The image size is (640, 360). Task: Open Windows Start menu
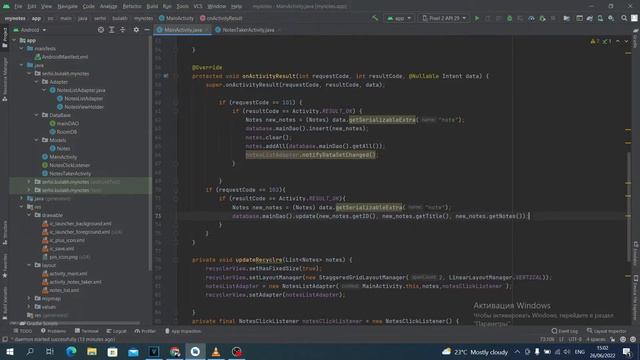pos(10,352)
